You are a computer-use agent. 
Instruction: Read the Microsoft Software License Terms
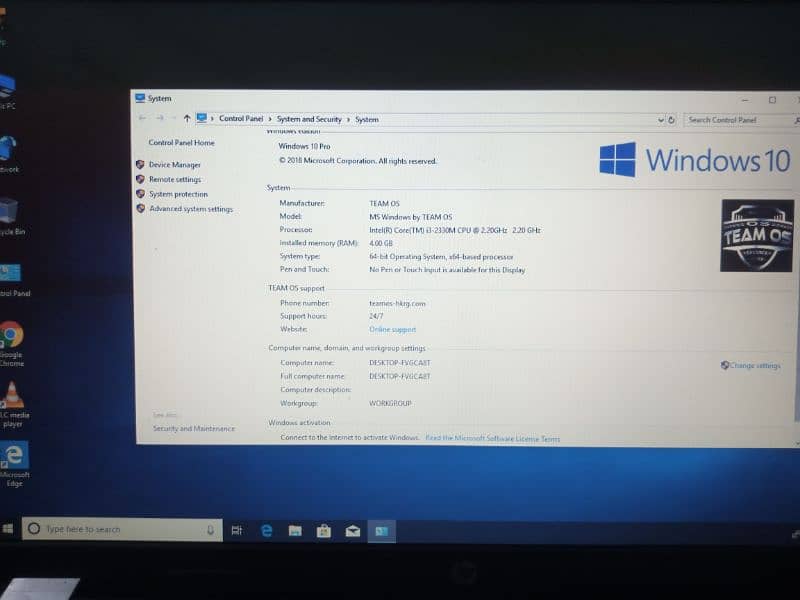click(492, 439)
